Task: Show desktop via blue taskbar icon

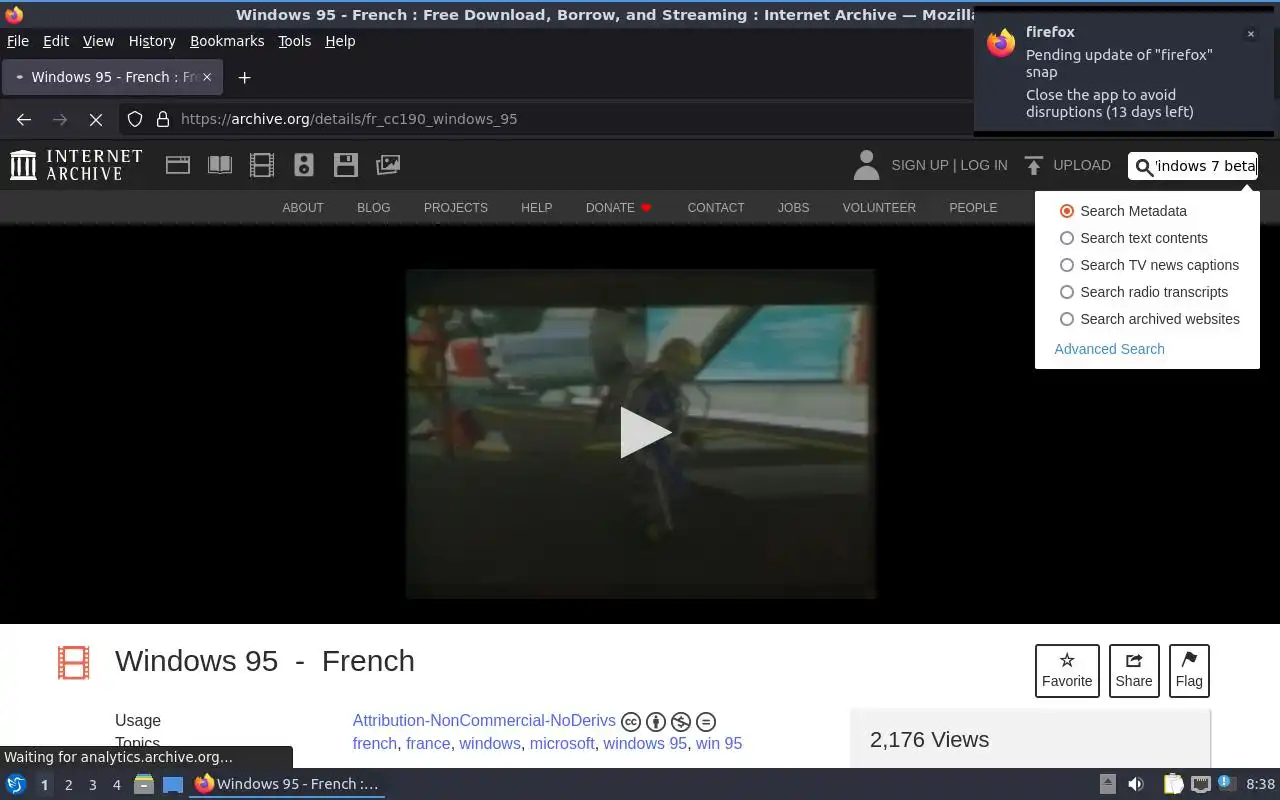Action: (x=173, y=784)
